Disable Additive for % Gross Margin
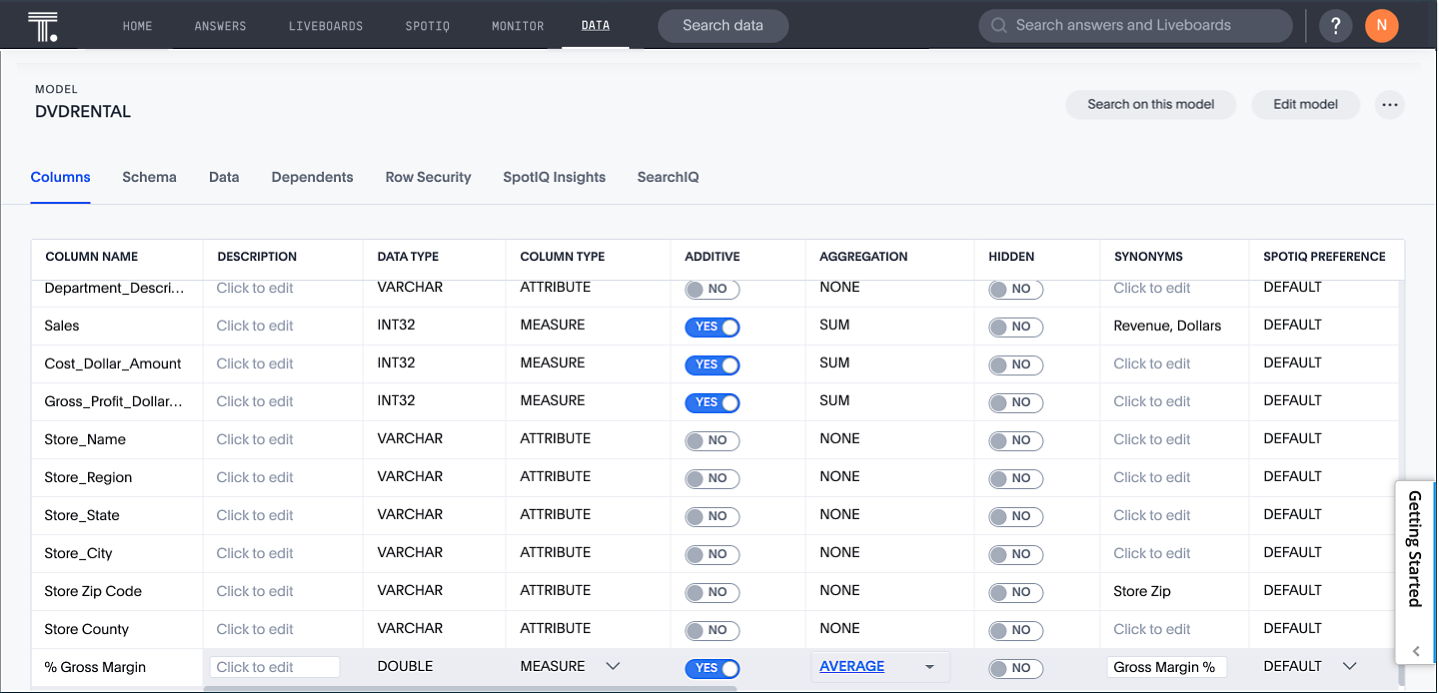Image resolution: width=1439 pixels, height=693 pixels. tap(712, 669)
